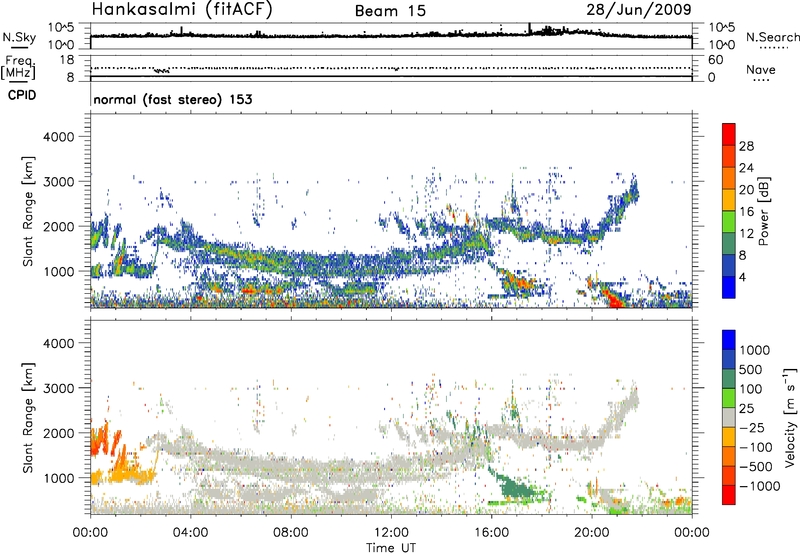The width and height of the screenshot is (800, 554).
Task: Click the text normal (fast stereo) 153
Action: [173, 99]
